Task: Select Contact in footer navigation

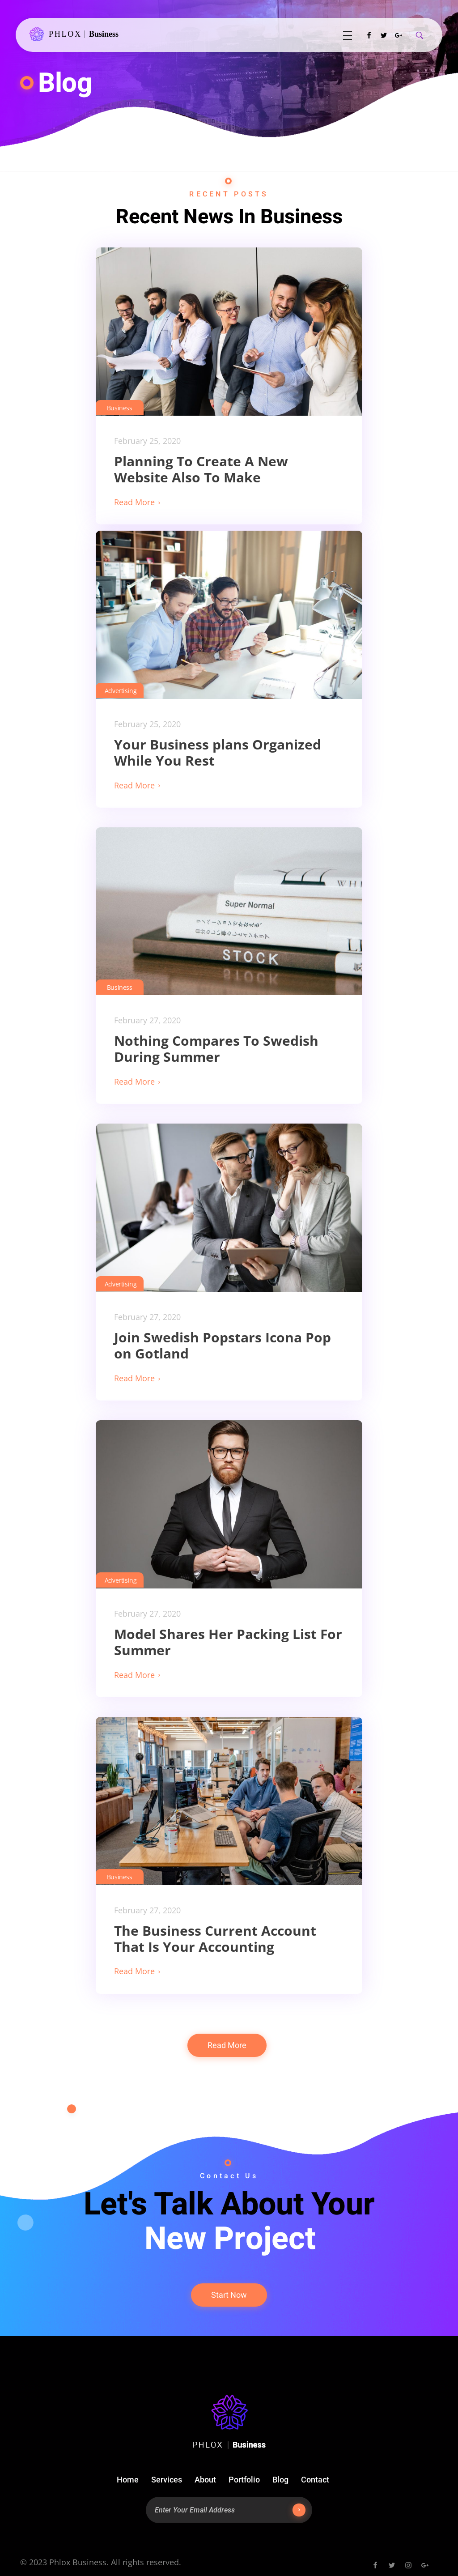Action: [315, 2479]
